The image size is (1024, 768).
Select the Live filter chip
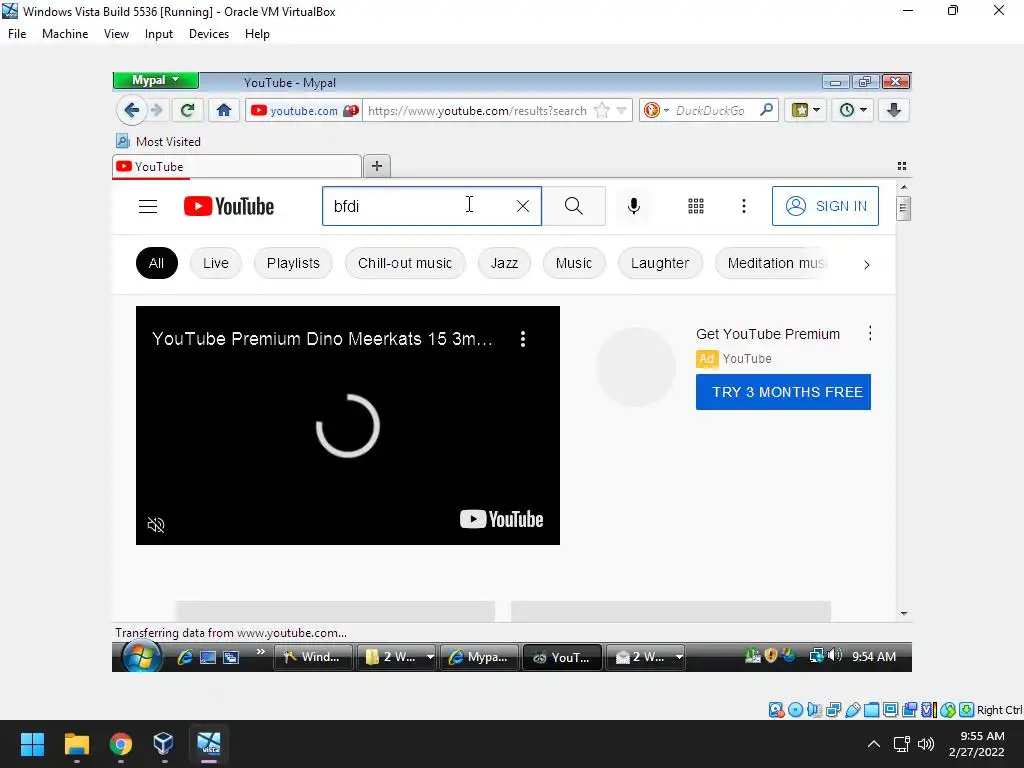click(216, 263)
